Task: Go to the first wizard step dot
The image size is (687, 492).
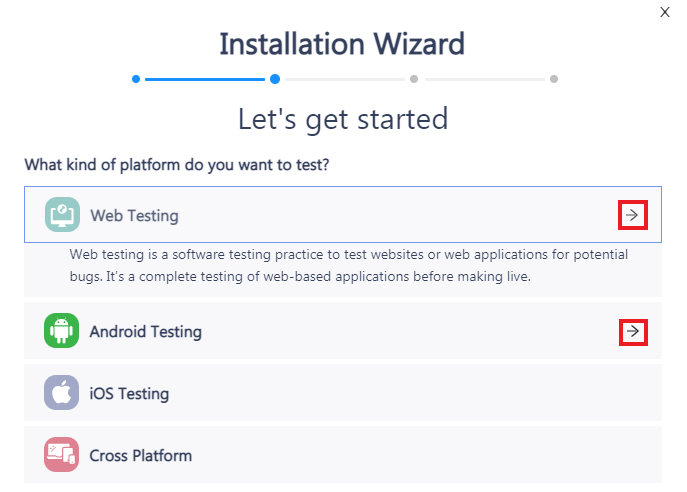Action: pos(136,79)
